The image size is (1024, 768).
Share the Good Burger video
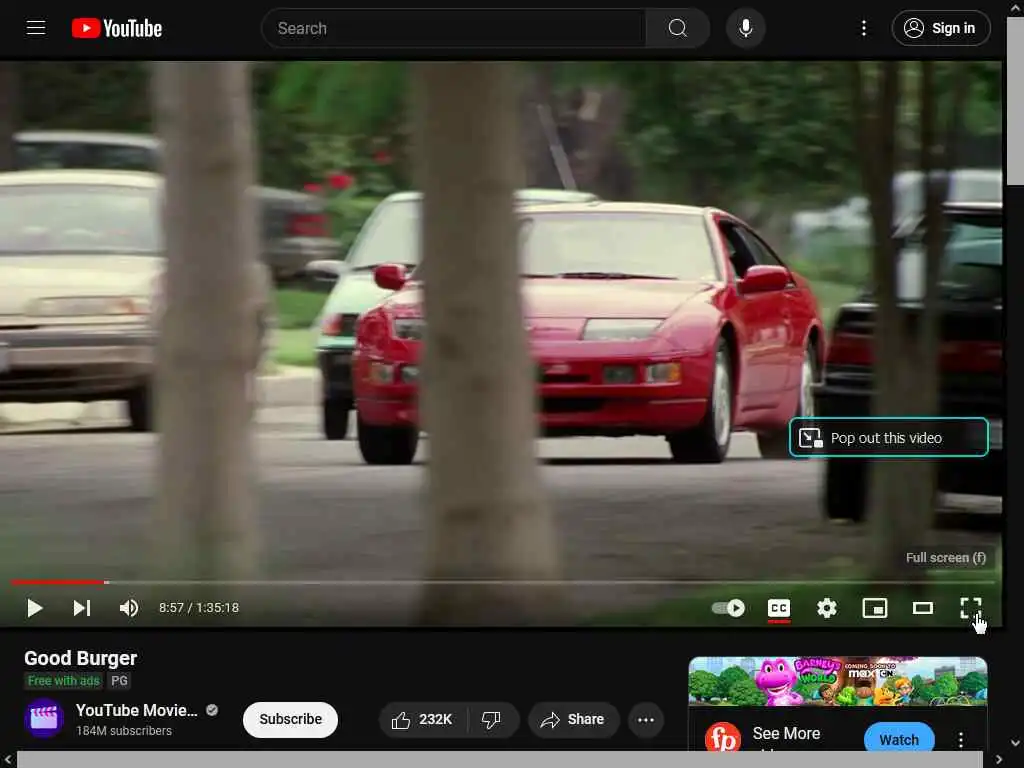pos(573,720)
